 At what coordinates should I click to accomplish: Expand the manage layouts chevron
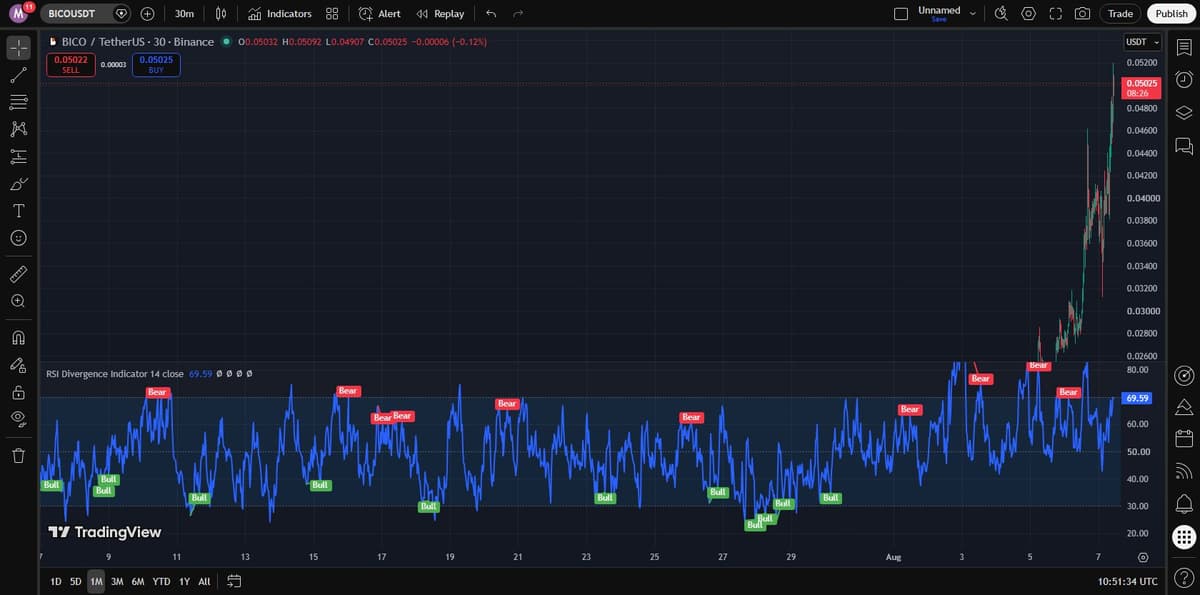(972, 14)
